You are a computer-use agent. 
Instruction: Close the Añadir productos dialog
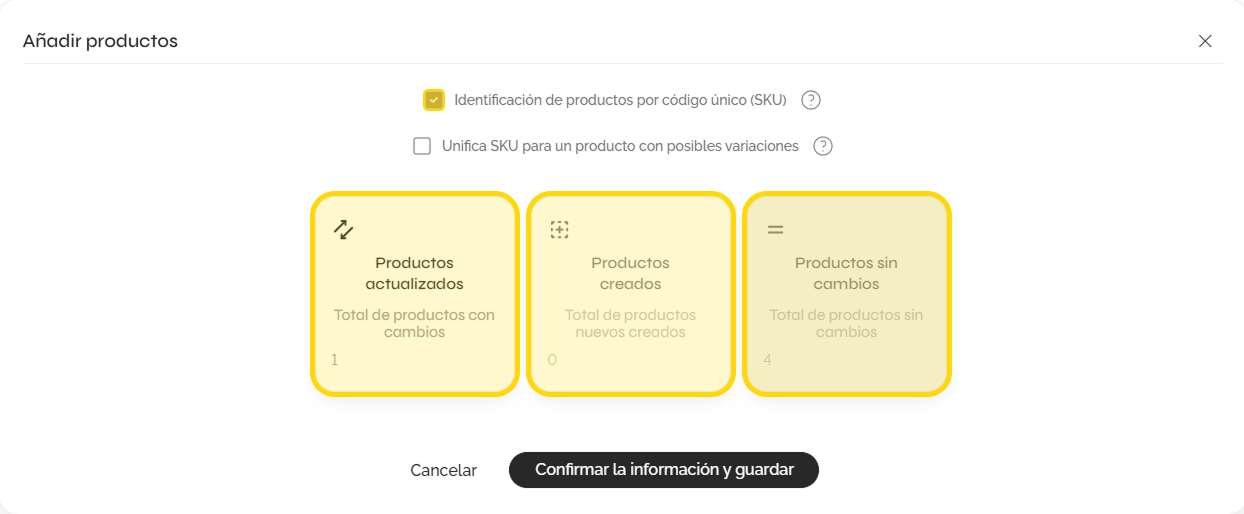[1205, 41]
